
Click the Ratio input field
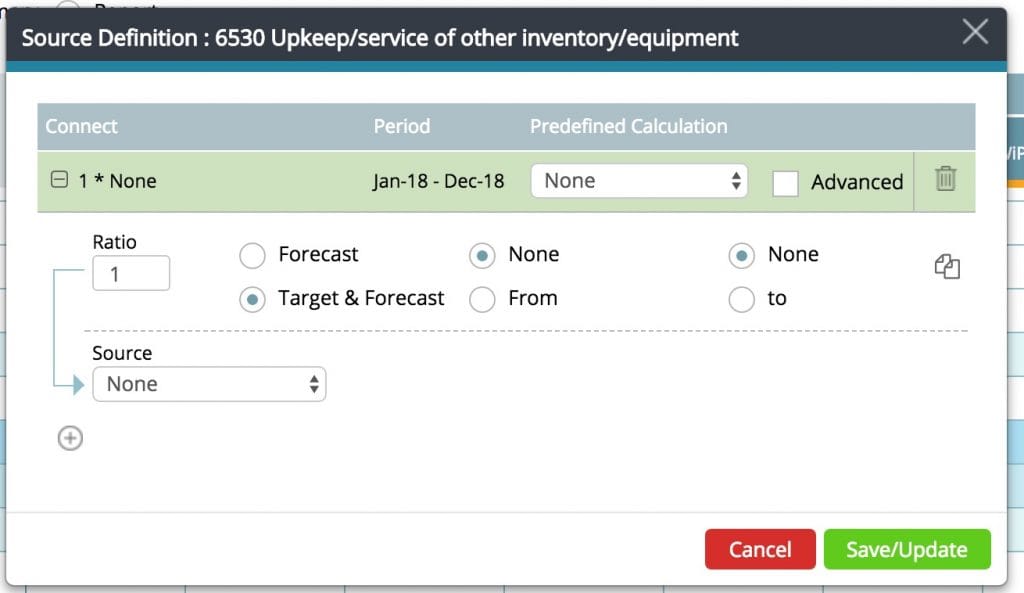[131, 274]
